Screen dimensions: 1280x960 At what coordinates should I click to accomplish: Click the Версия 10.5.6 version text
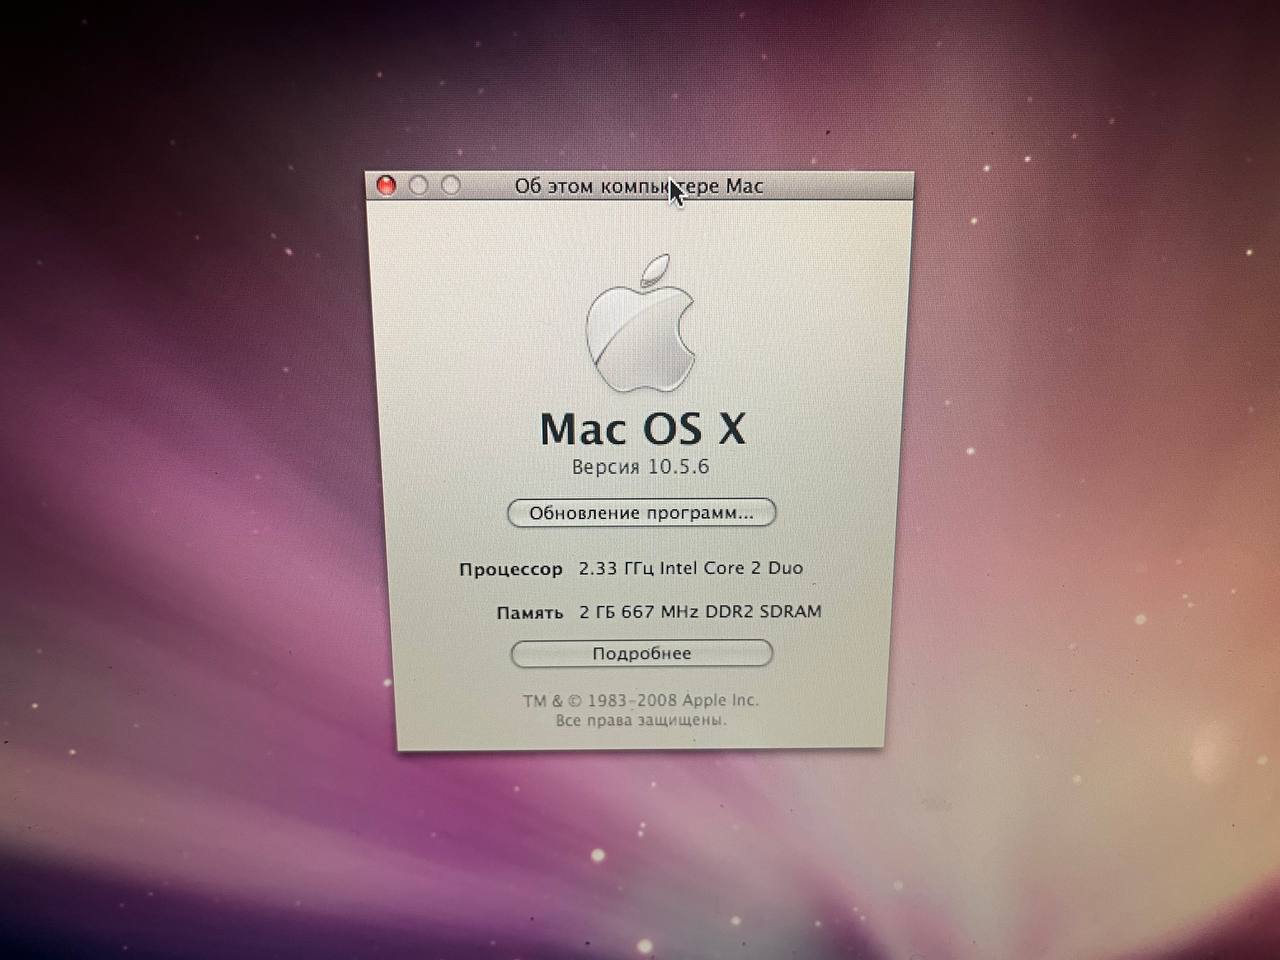coord(640,467)
